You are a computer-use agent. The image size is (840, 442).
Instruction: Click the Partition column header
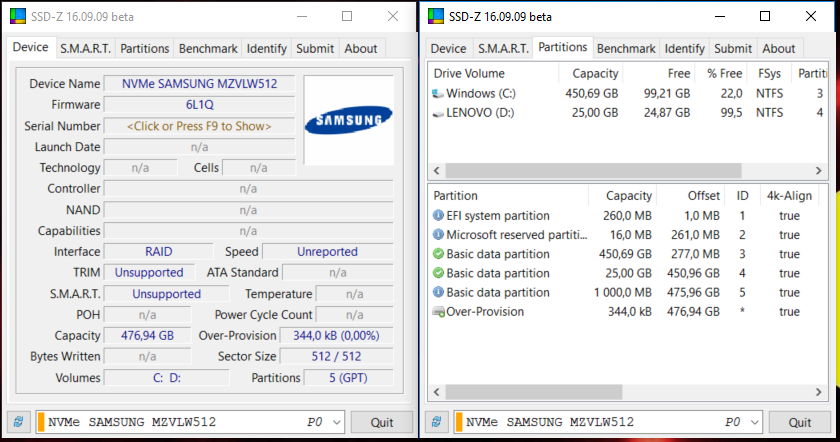508,196
